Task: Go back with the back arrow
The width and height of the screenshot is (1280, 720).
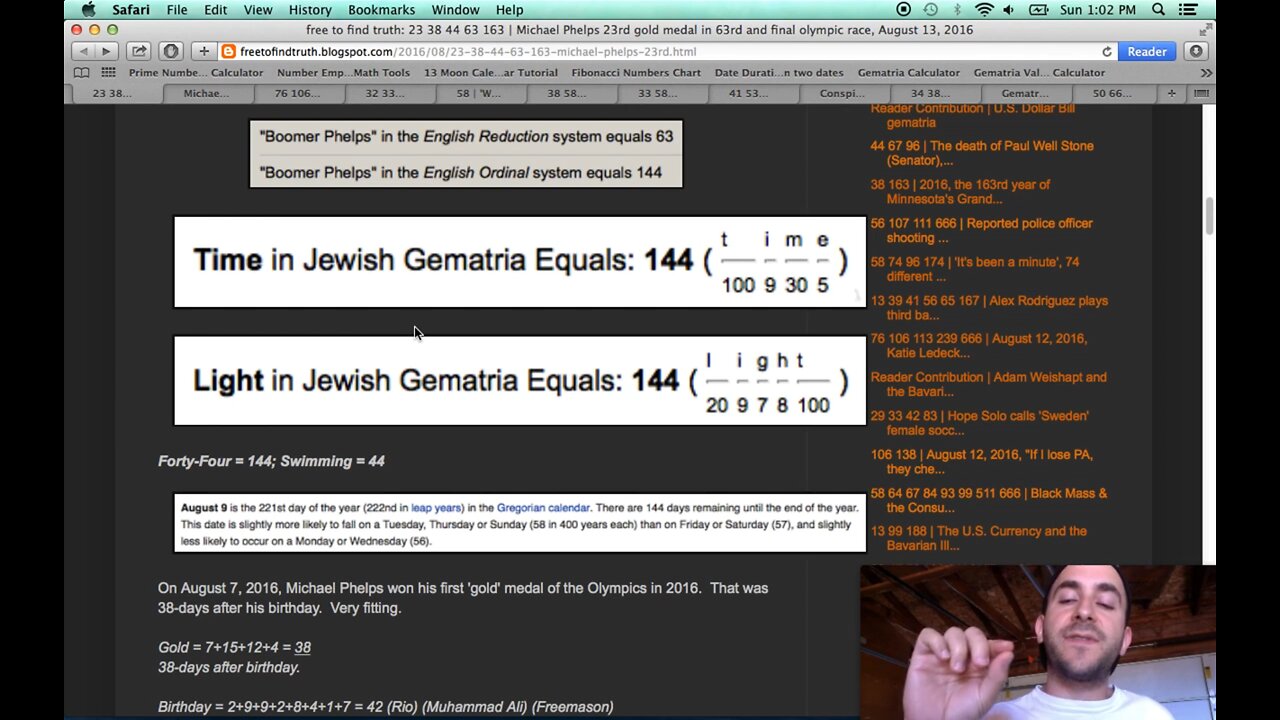Action: [84, 51]
